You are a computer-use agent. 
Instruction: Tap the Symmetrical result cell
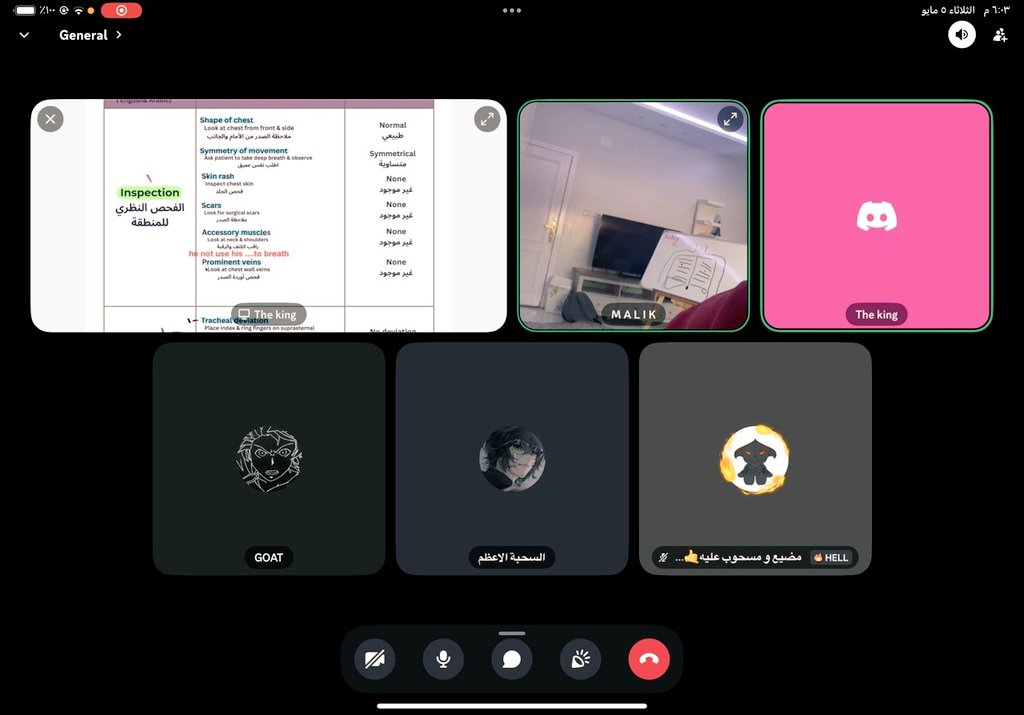(x=392, y=158)
